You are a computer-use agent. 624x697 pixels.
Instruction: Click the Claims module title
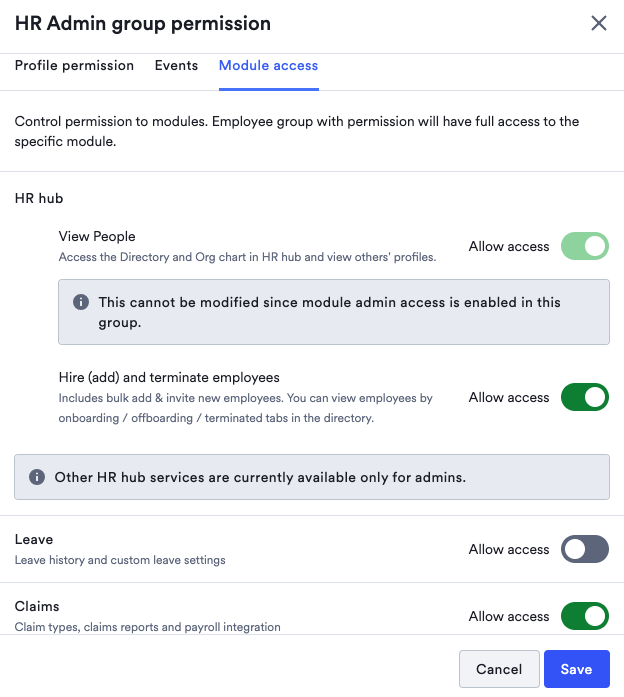click(37, 606)
